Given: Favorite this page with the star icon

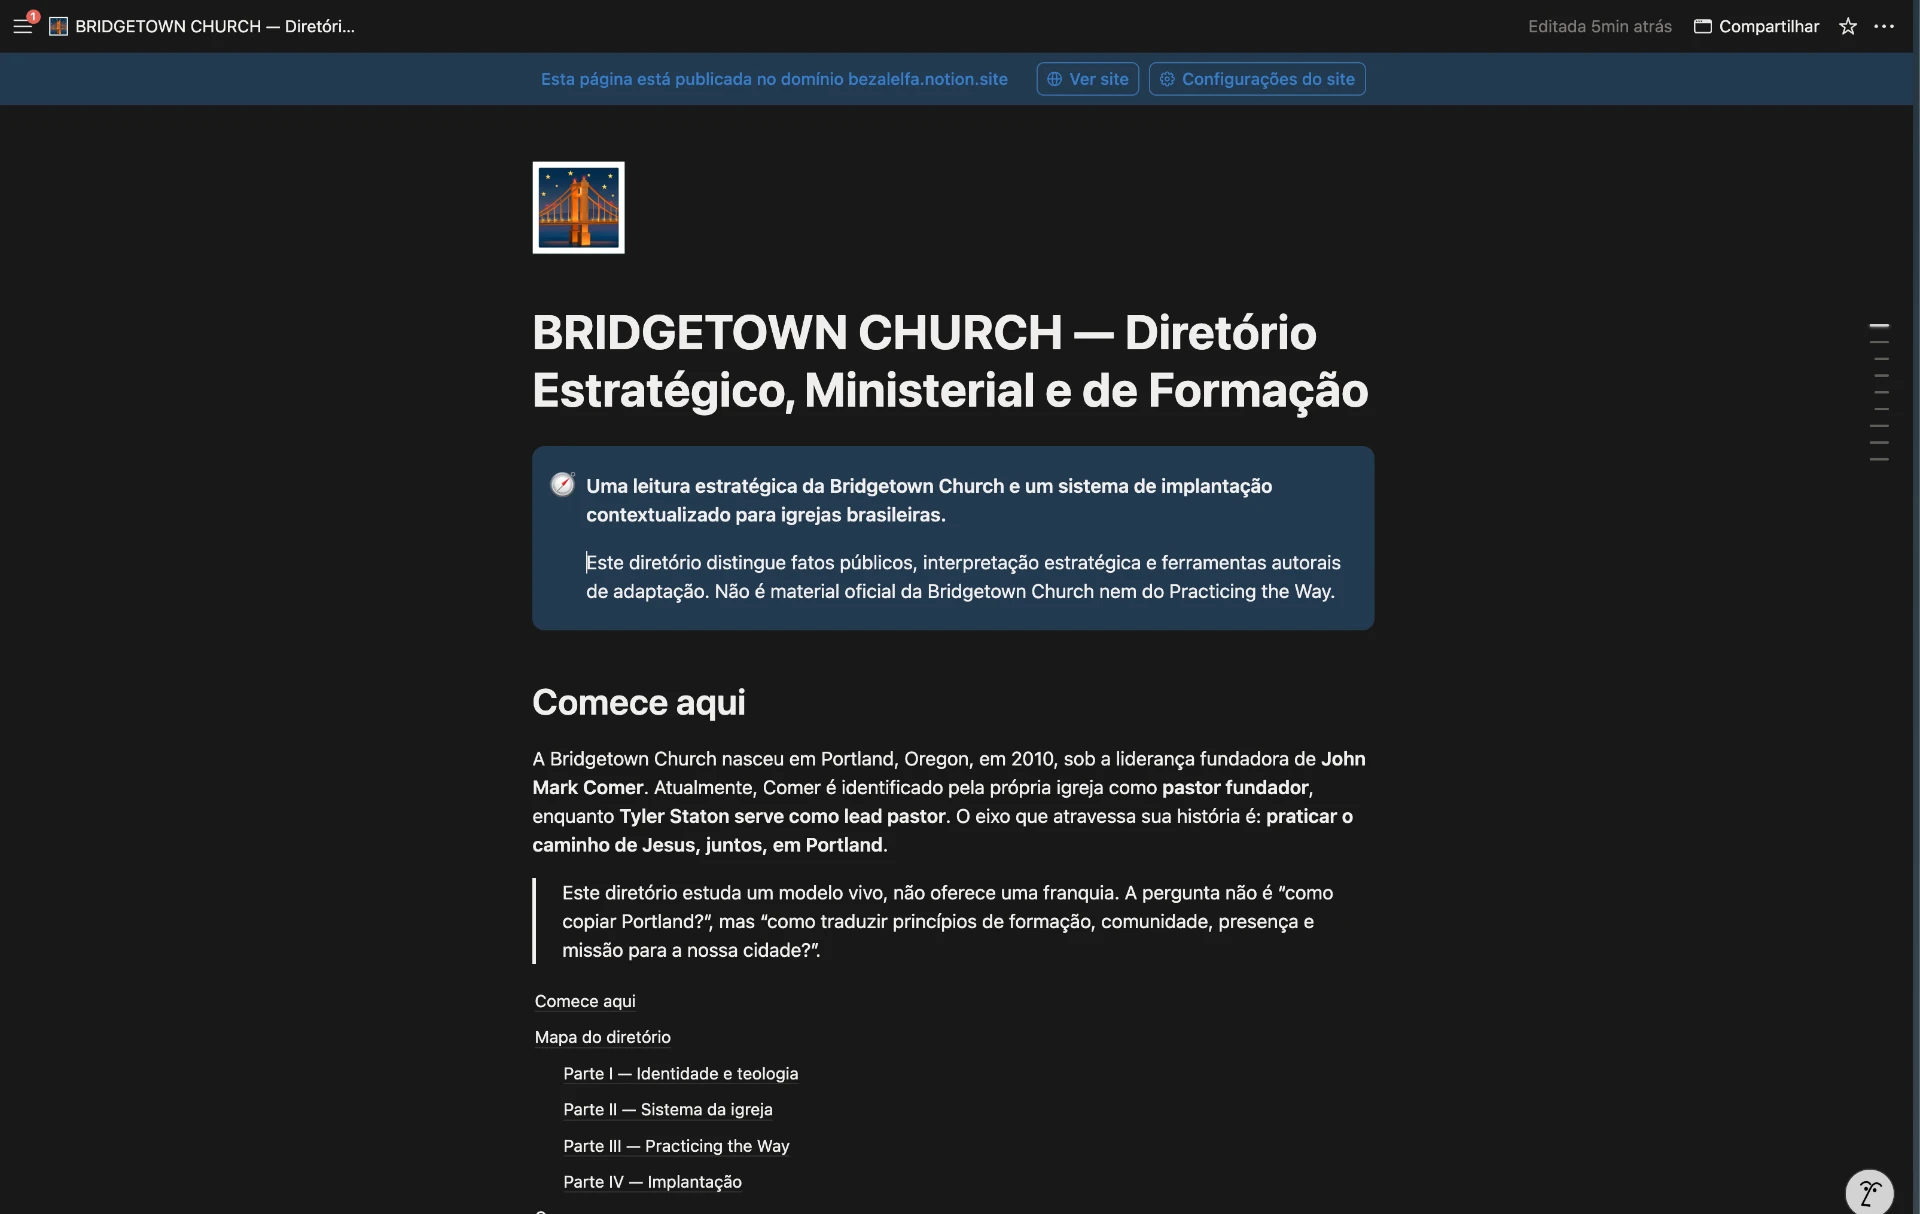Looking at the screenshot, I should [x=1847, y=26].
